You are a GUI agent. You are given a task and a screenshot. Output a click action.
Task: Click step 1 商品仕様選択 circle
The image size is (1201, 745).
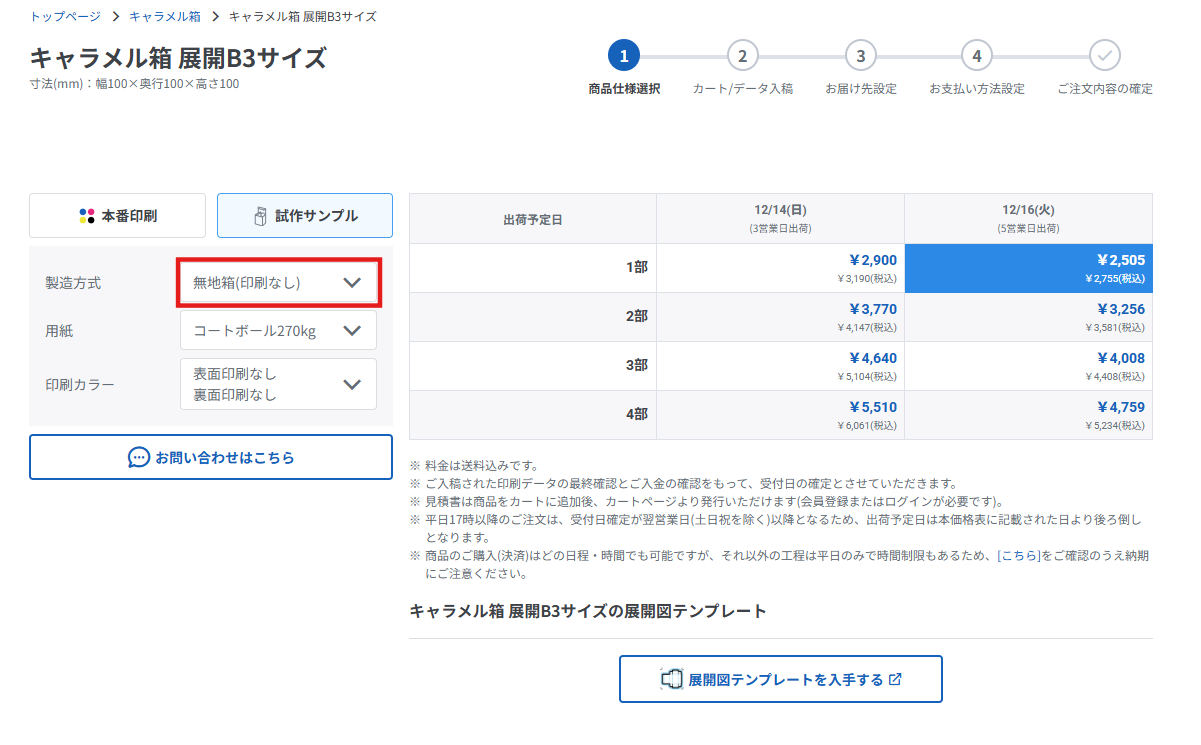(x=624, y=56)
